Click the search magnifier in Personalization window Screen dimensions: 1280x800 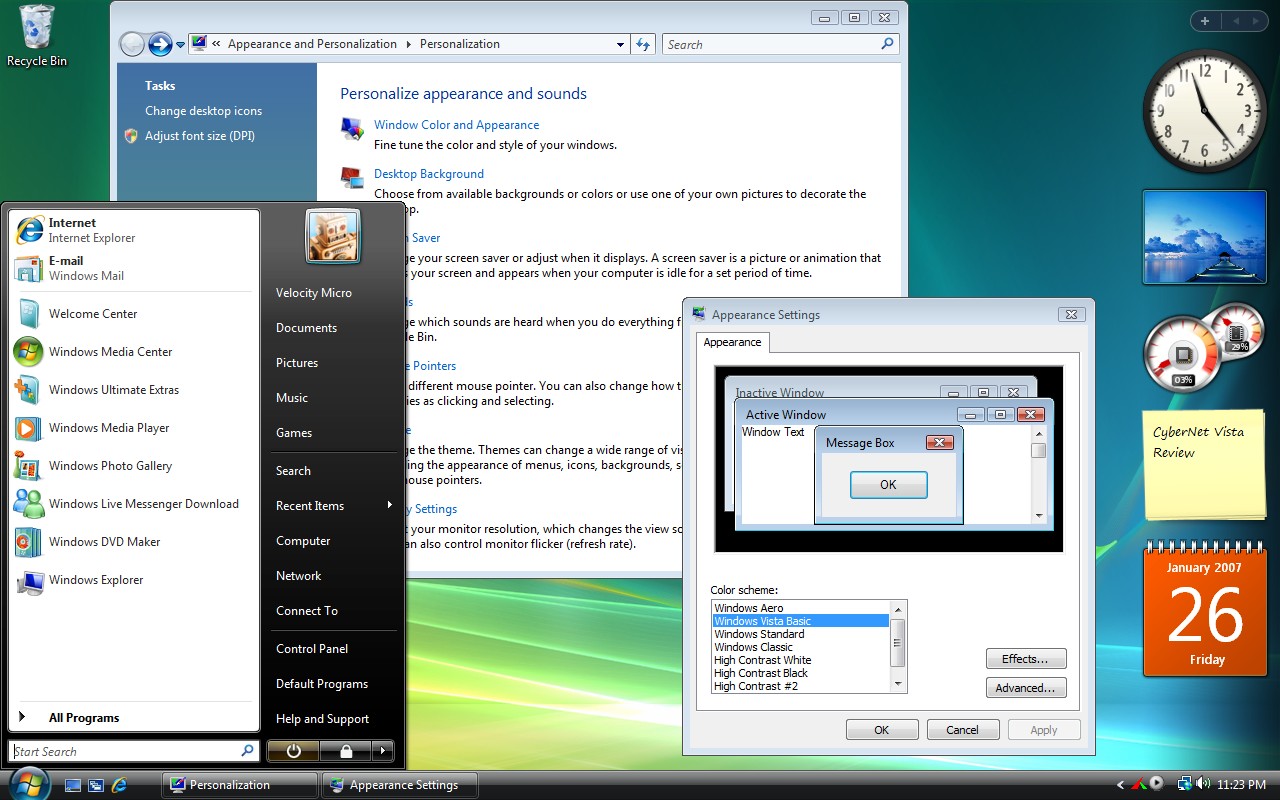(x=887, y=44)
